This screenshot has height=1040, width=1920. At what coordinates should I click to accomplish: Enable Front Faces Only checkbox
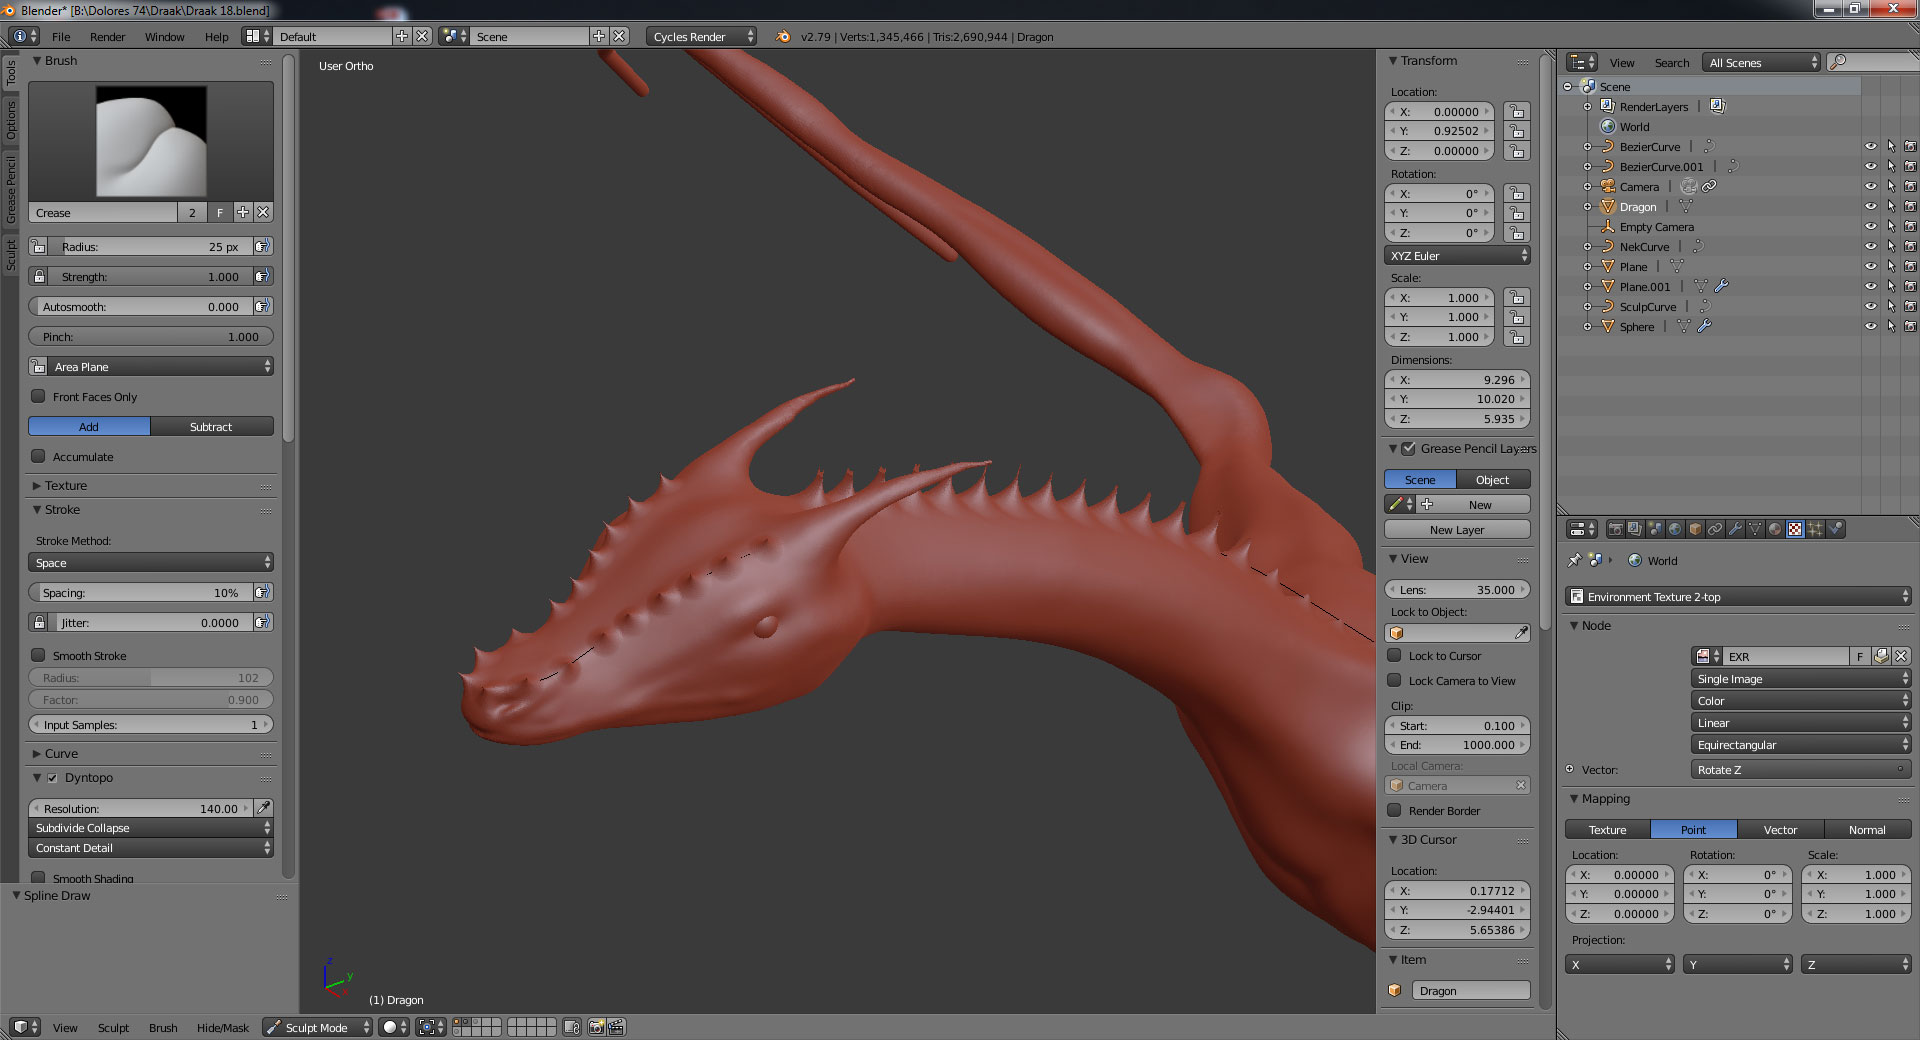[x=39, y=397]
